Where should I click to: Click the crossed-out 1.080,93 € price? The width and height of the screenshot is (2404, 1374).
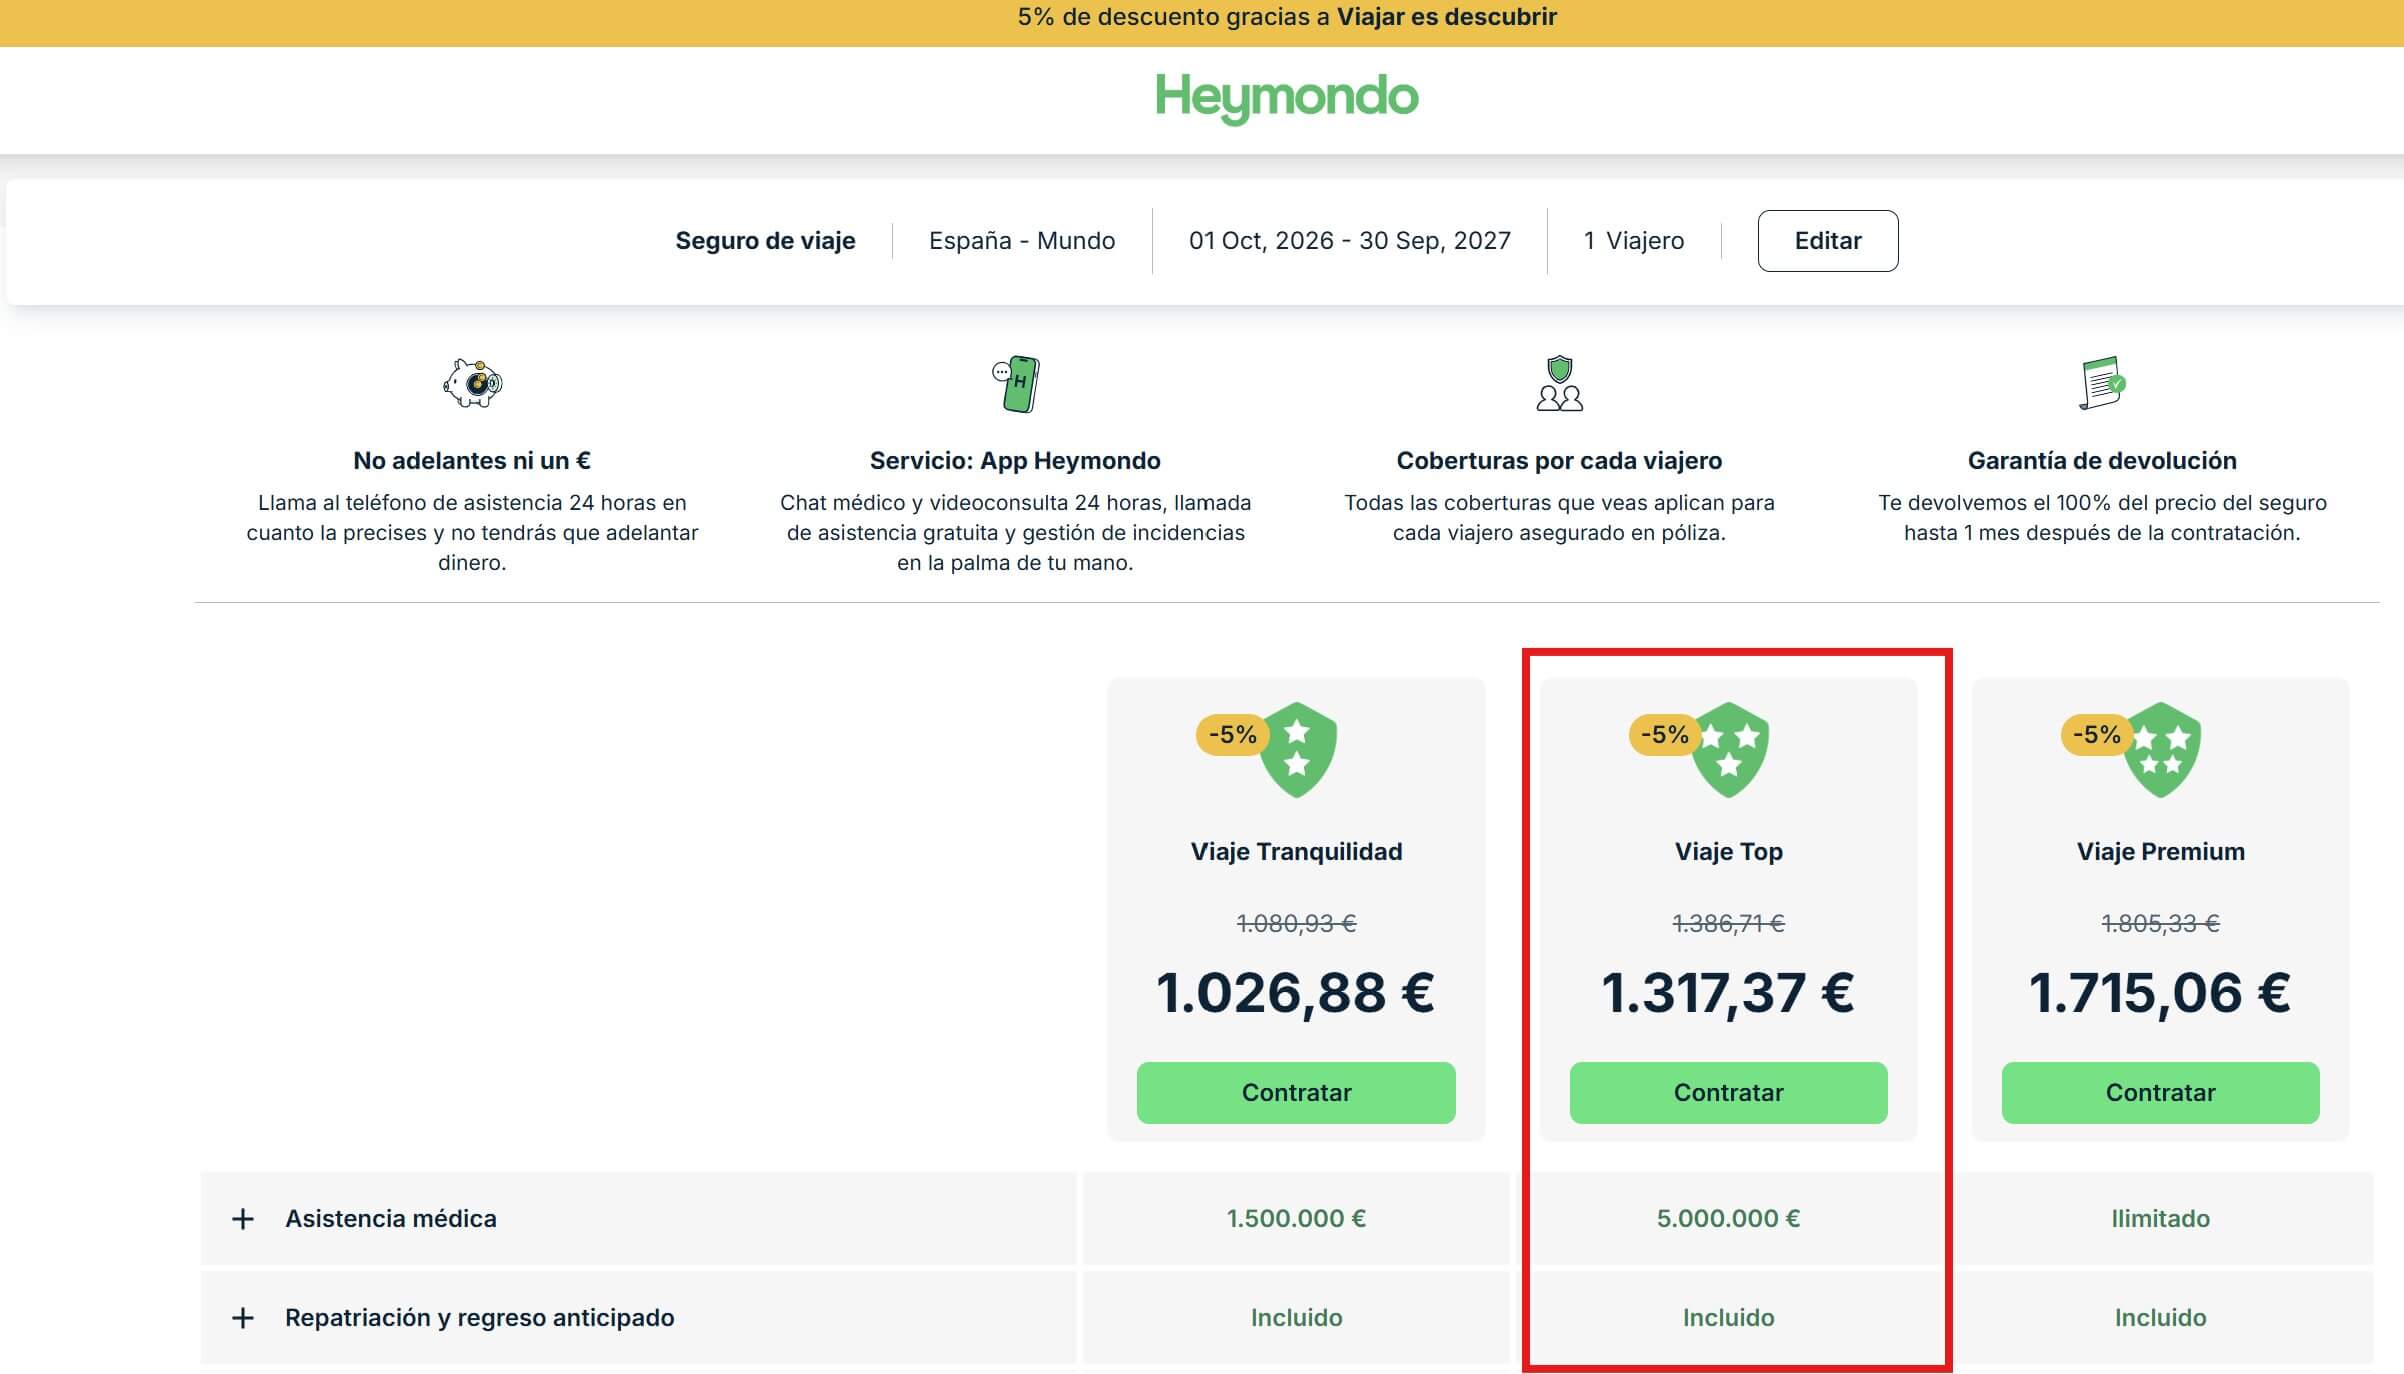point(1297,924)
